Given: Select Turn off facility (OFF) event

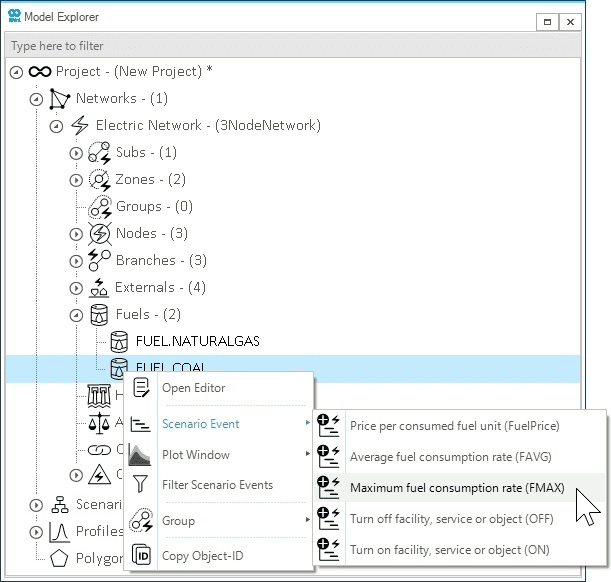Looking at the screenshot, I should [451, 519].
